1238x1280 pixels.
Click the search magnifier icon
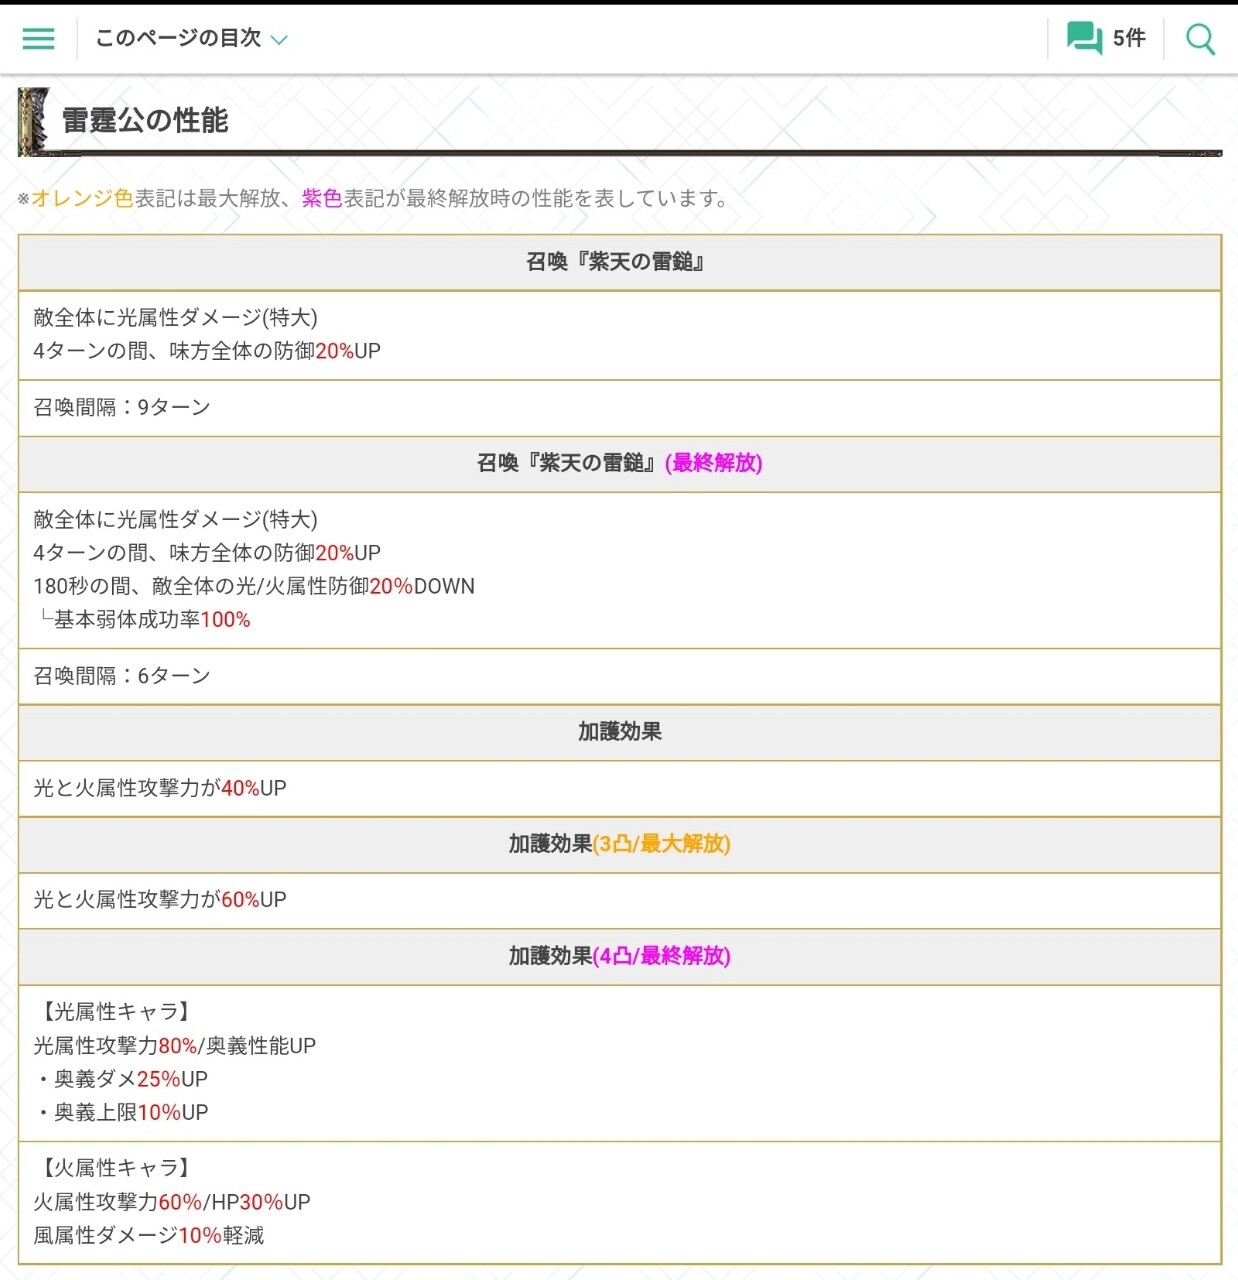[1199, 39]
